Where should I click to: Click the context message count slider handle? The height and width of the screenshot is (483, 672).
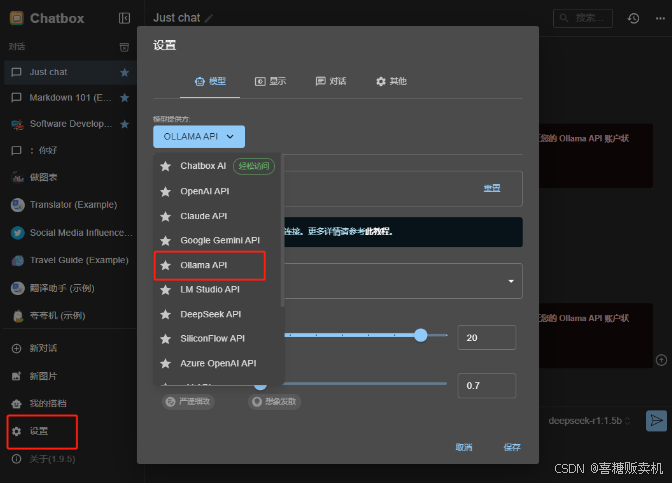point(421,335)
